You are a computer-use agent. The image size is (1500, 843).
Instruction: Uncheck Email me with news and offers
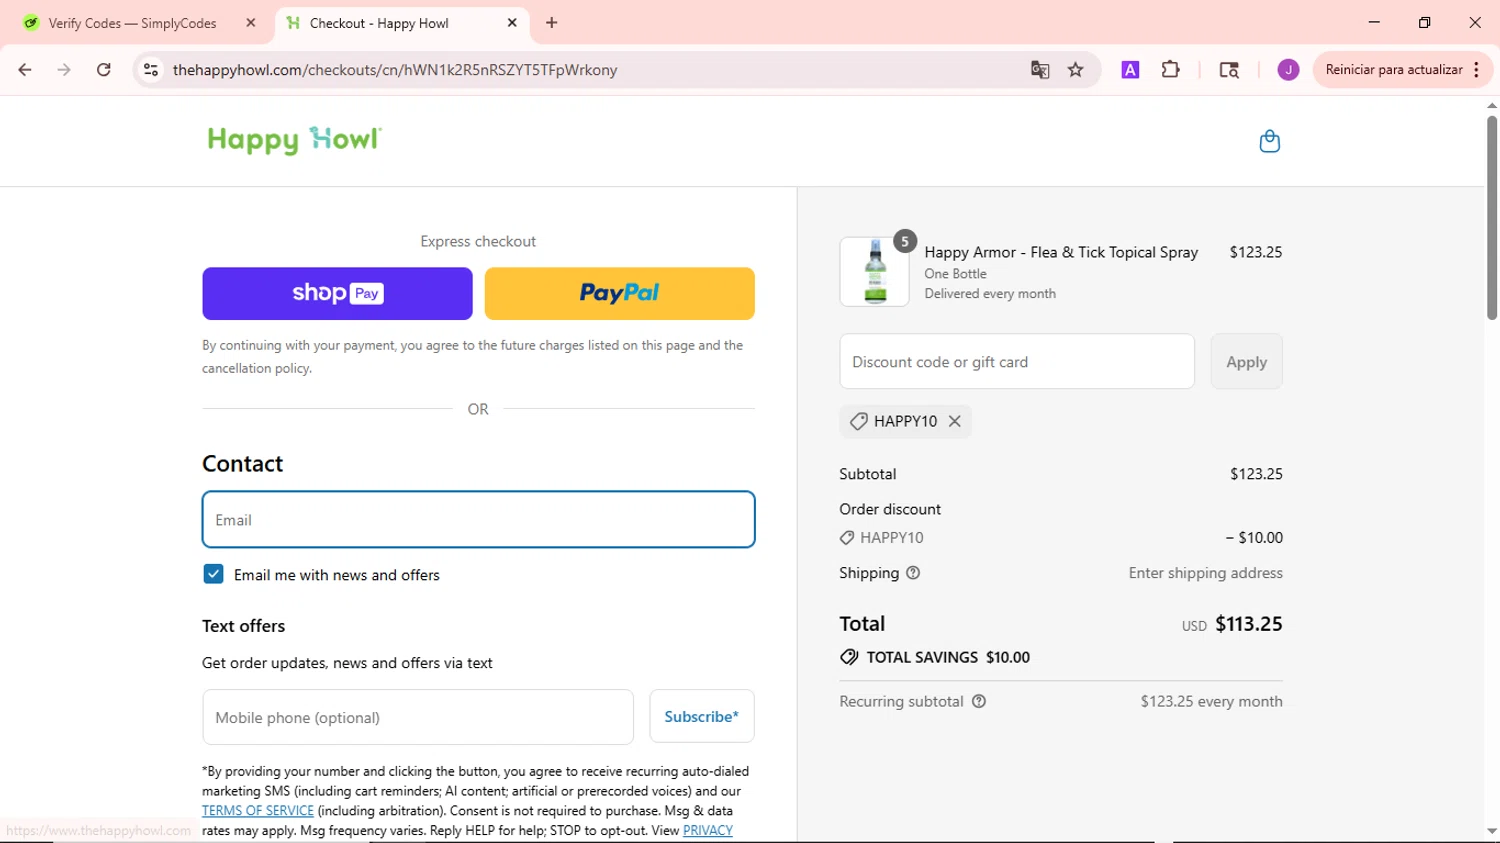coord(213,574)
